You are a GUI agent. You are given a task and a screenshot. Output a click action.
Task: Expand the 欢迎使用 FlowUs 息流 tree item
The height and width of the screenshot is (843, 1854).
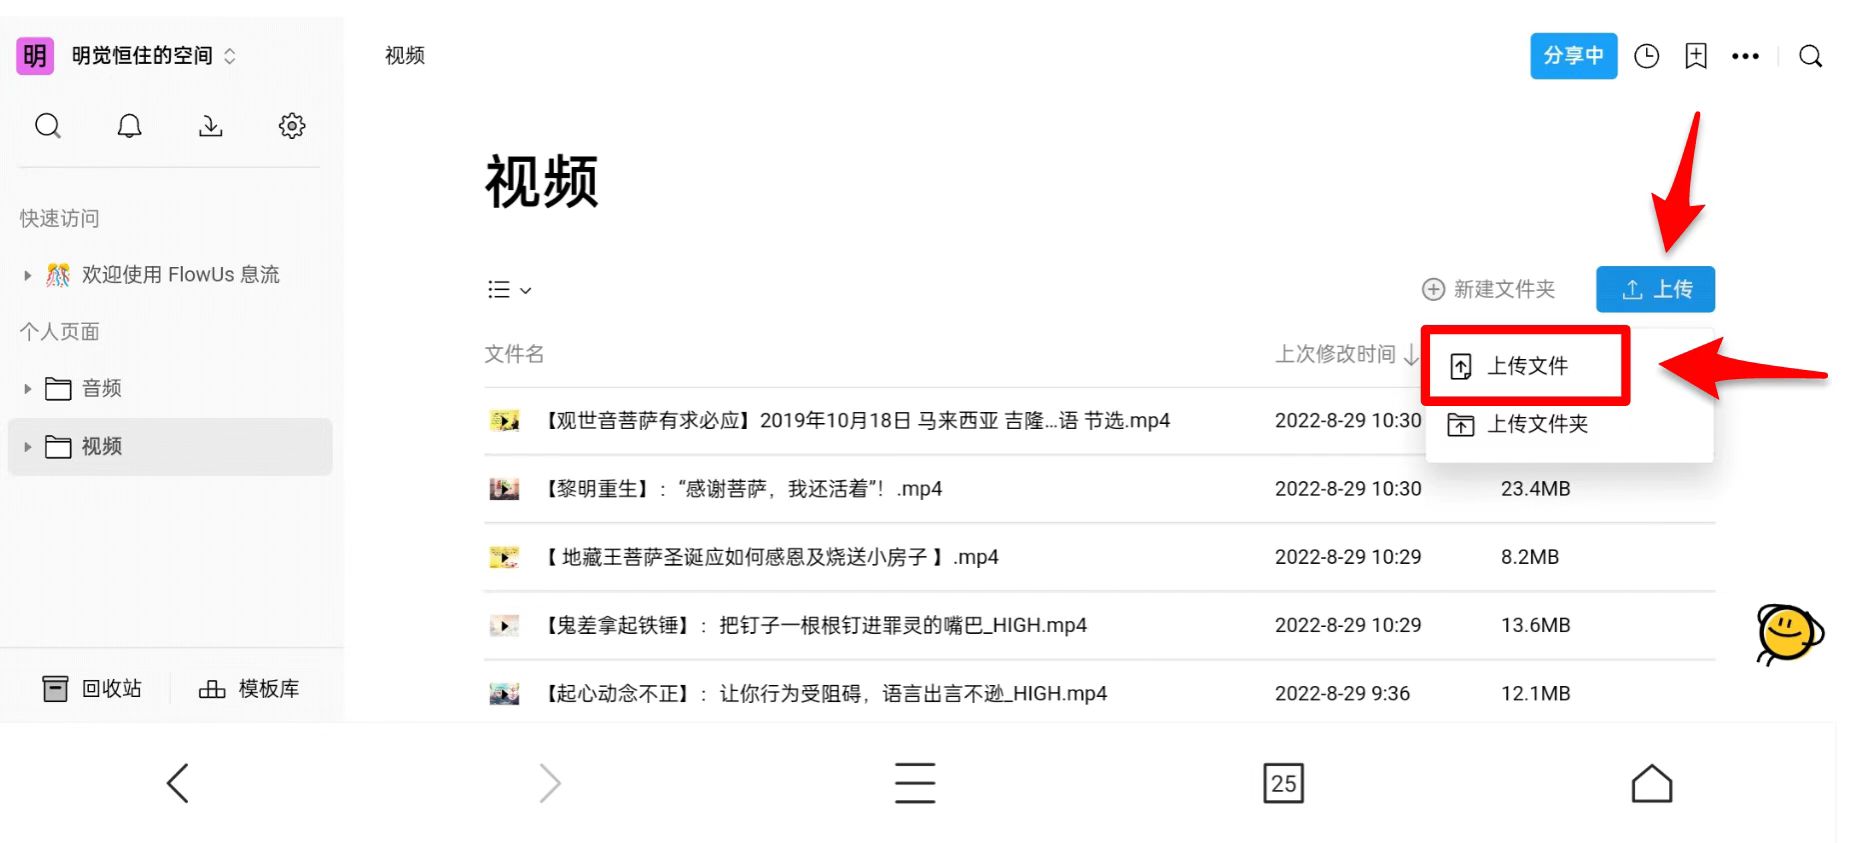[28, 275]
